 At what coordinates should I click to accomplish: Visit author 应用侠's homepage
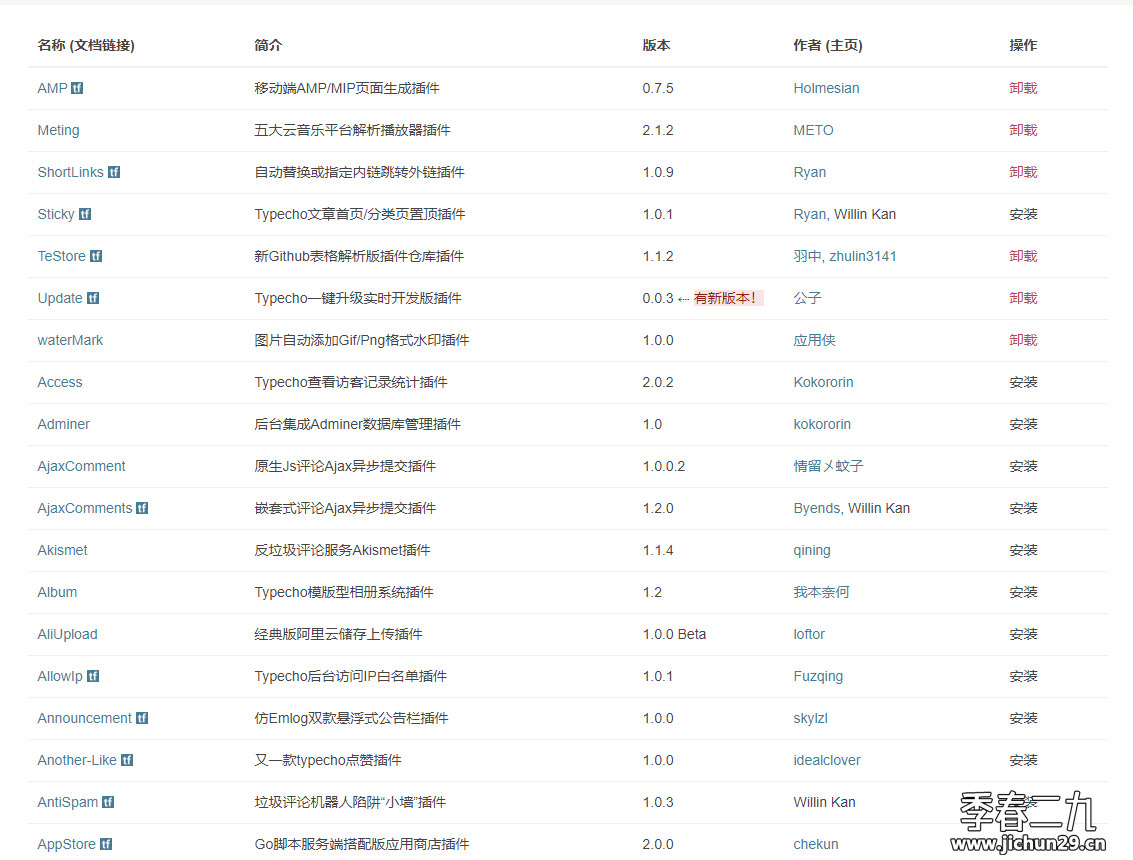click(814, 340)
